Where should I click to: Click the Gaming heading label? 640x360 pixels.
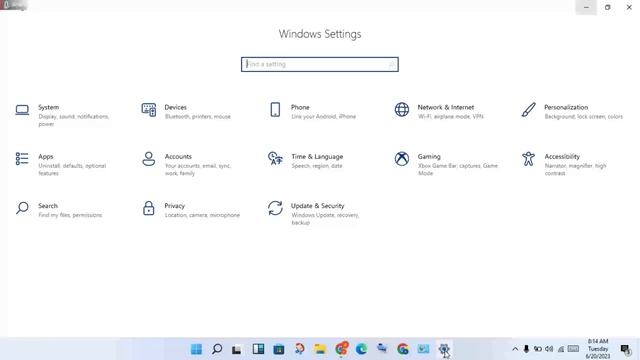coord(429,157)
